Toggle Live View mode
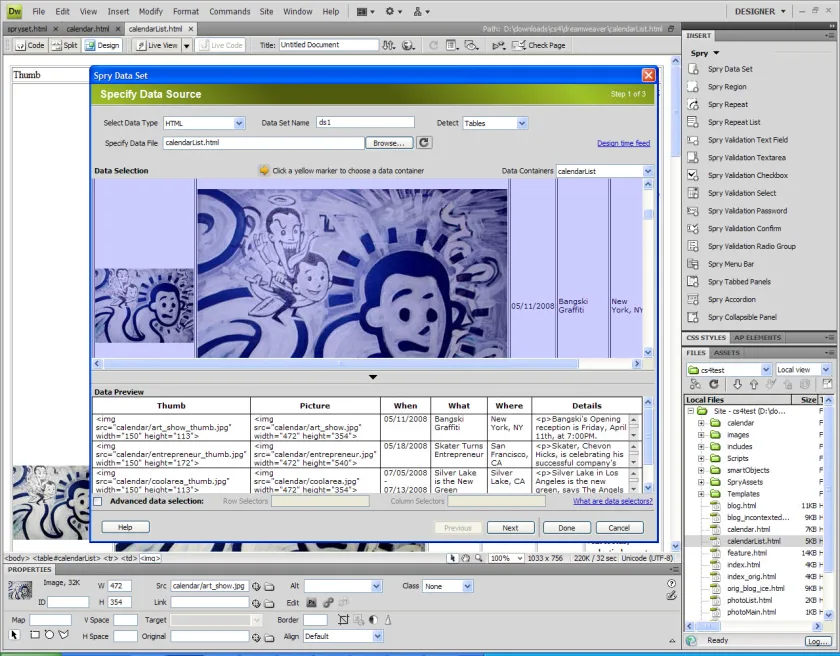 tap(157, 46)
